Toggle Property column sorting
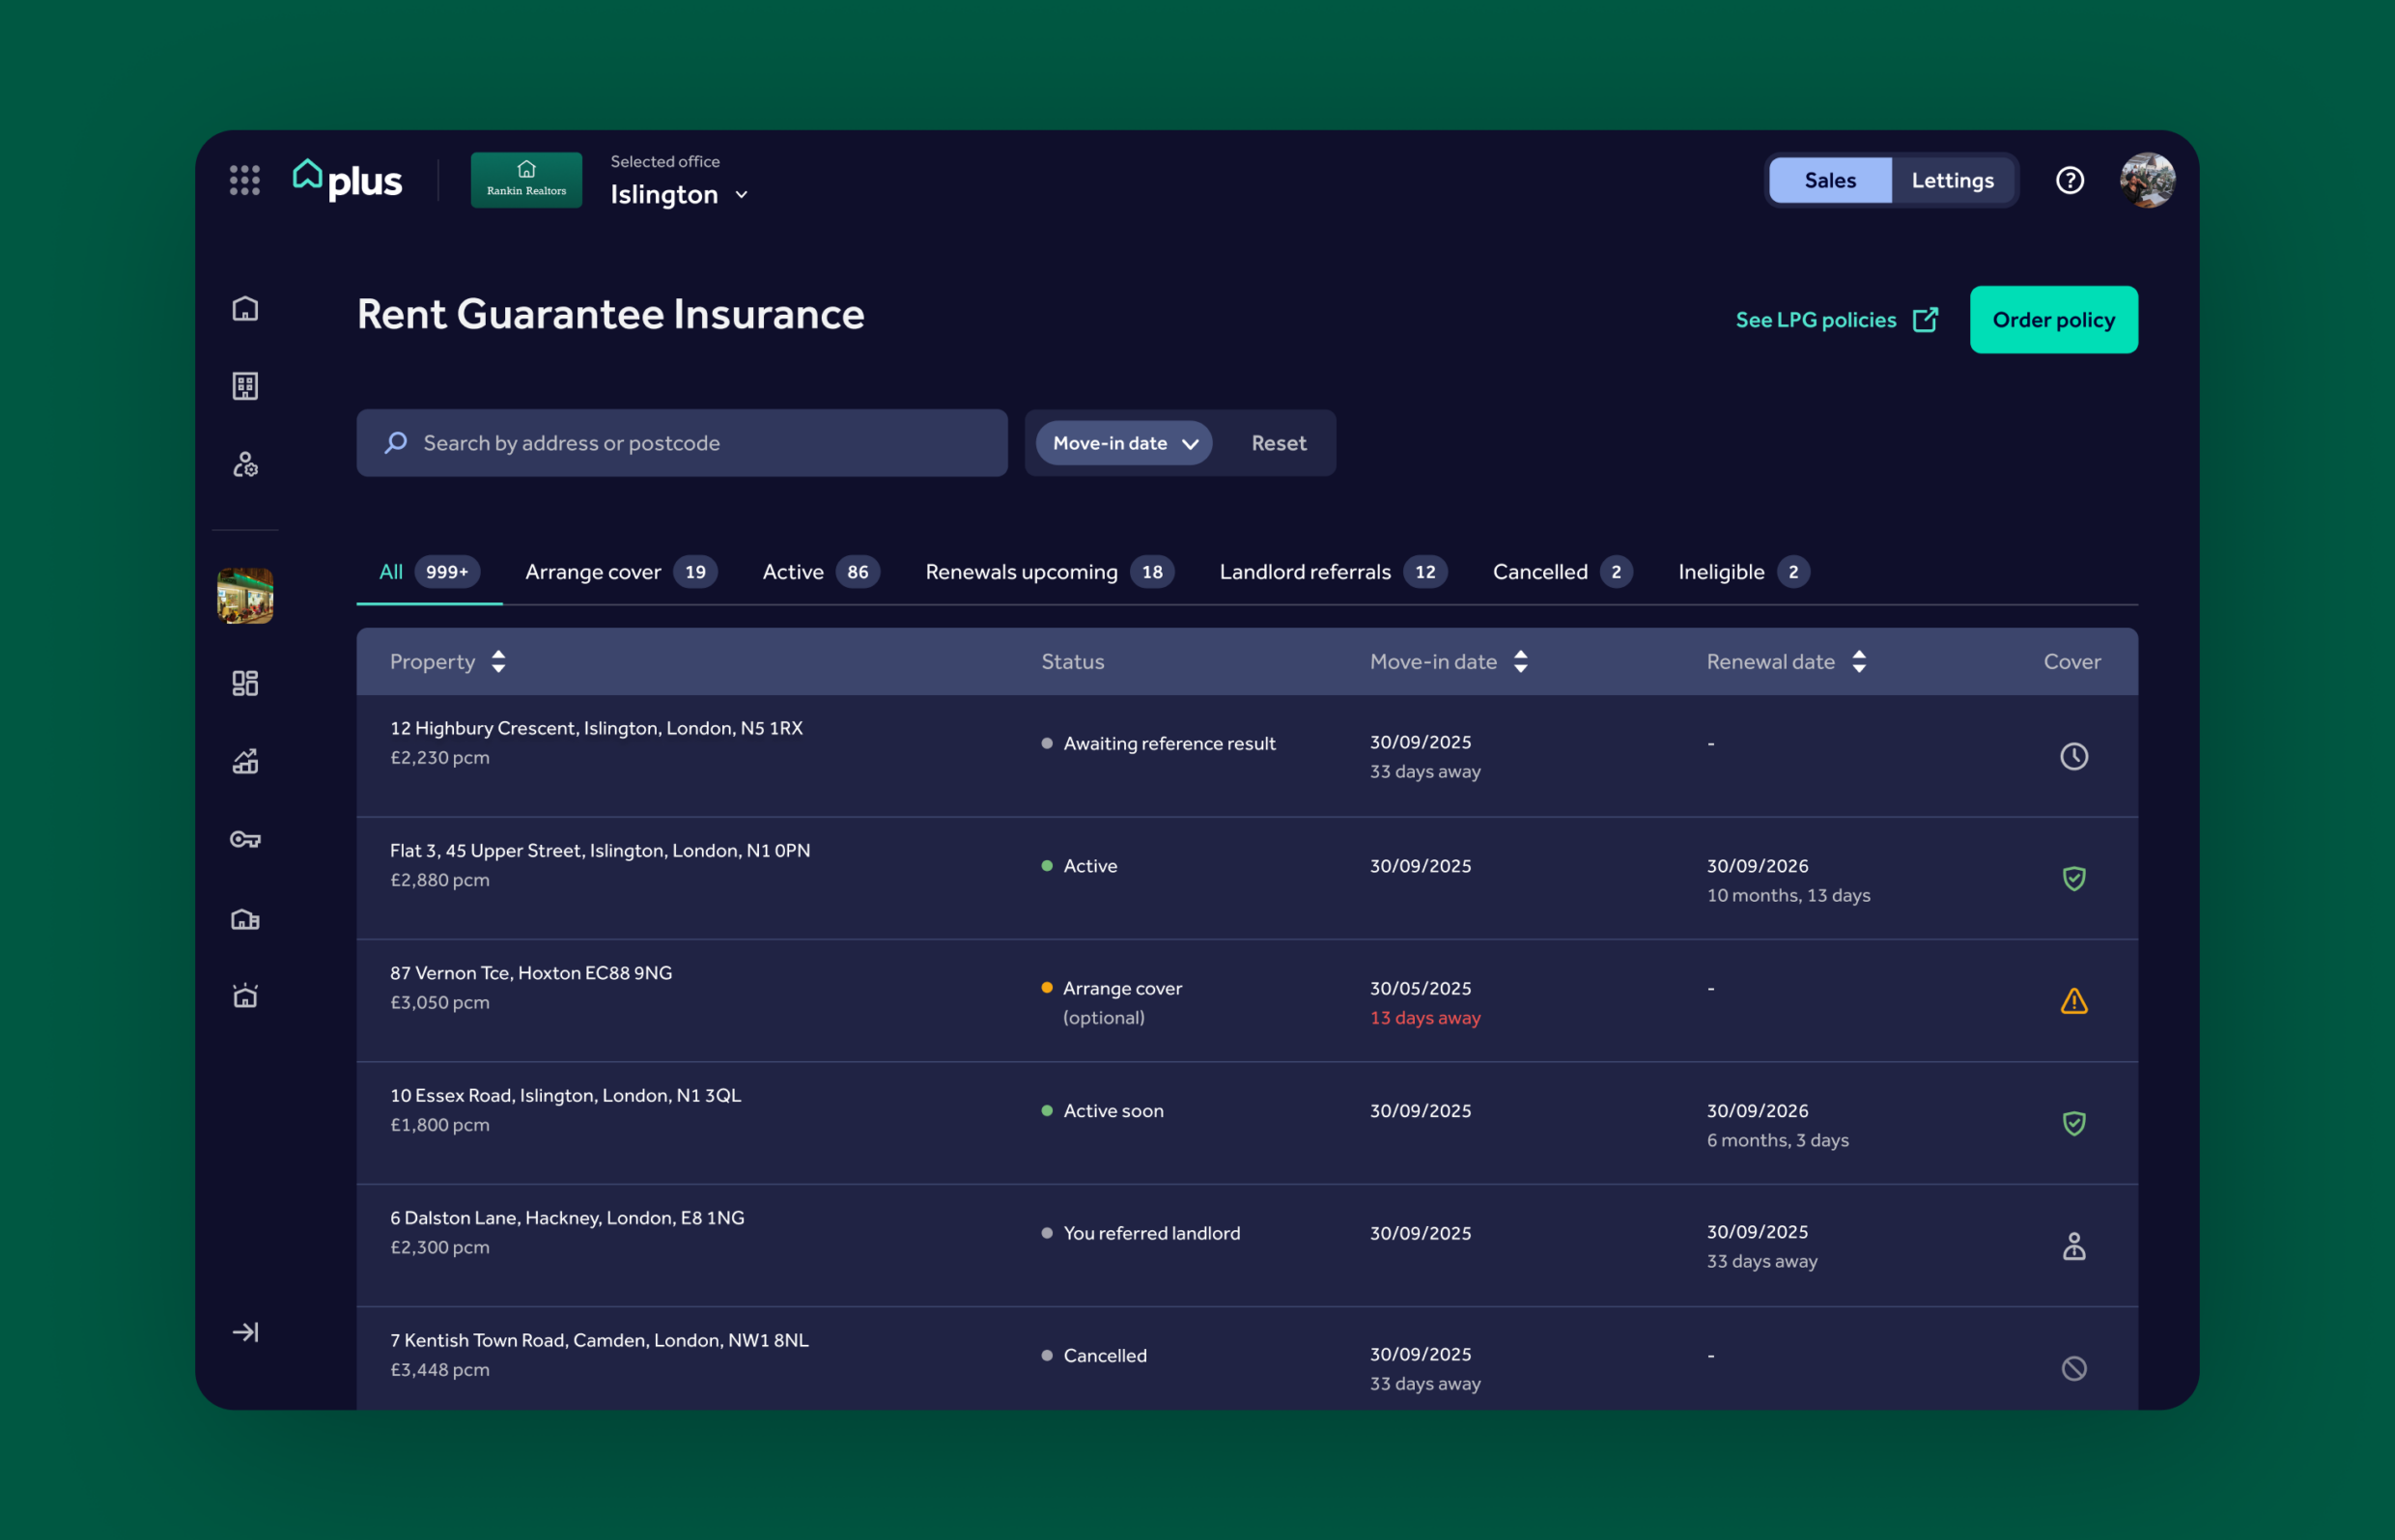This screenshot has height=1540, width=2395. point(498,661)
